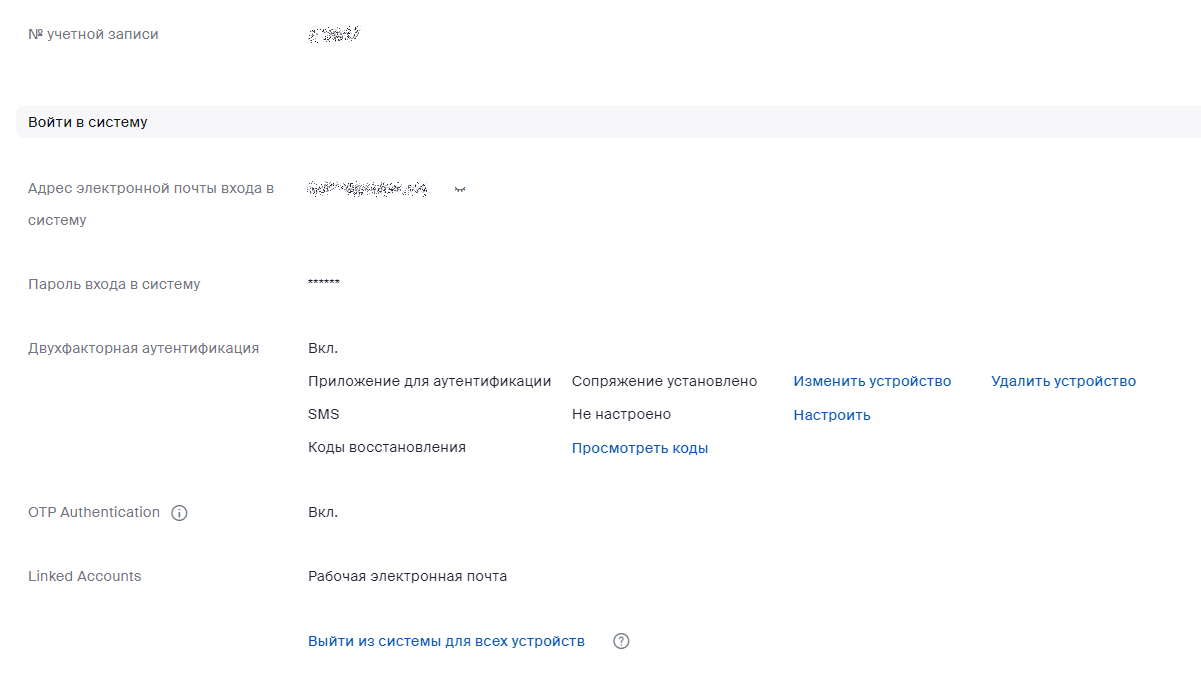
Task: Click the question mark icon beside the sign-out link
Action: (621, 642)
